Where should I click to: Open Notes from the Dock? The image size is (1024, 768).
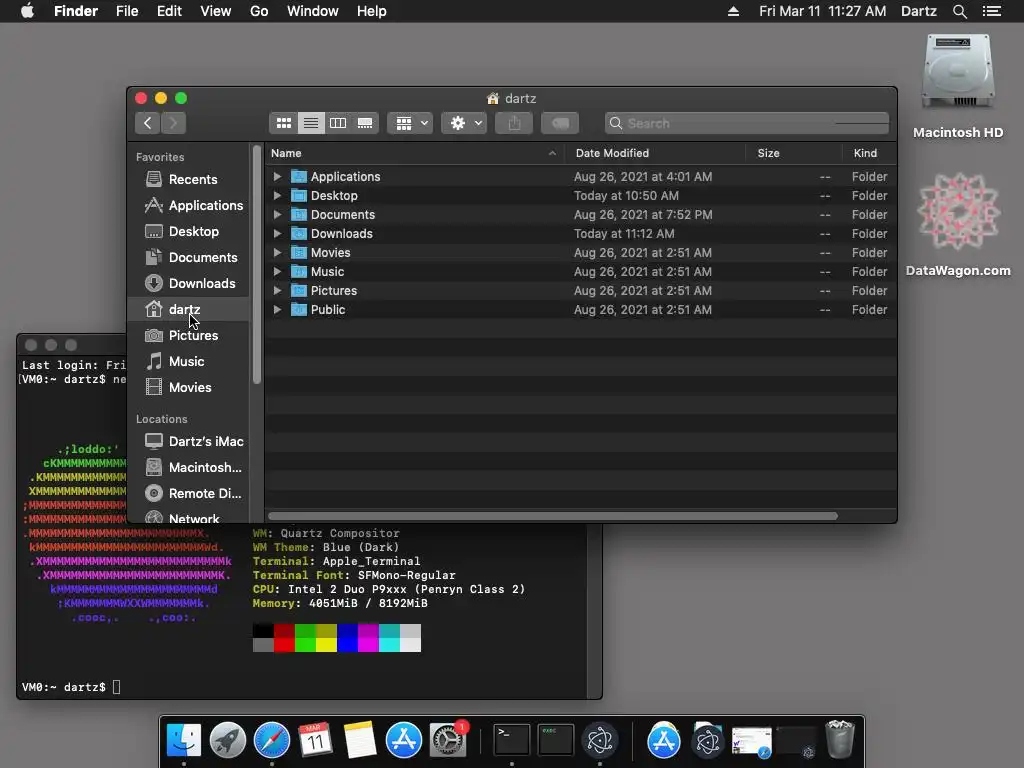click(x=360, y=740)
